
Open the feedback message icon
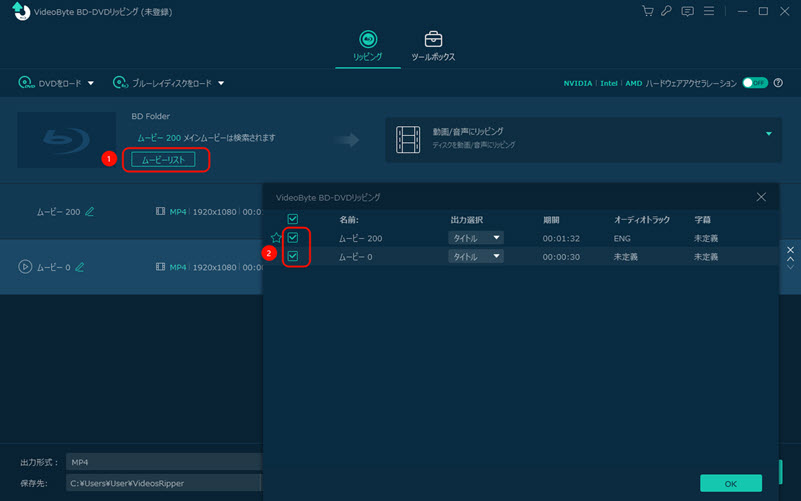(x=687, y=11)
